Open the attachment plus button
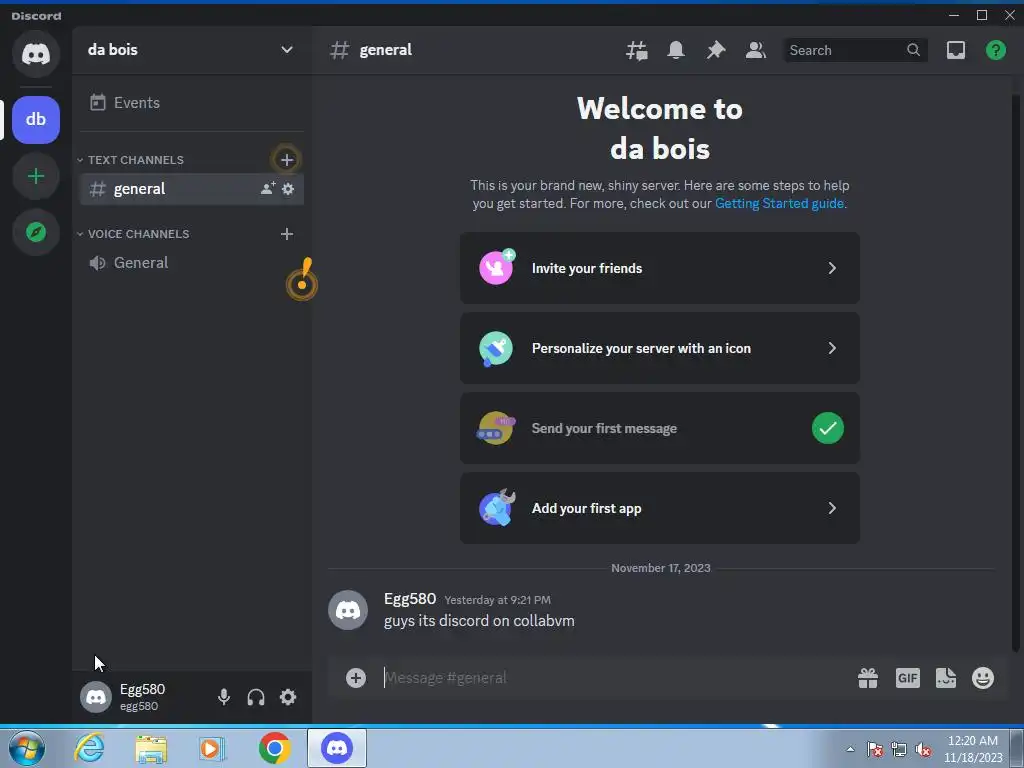Image resolution: width=1024 pixels, height=768 pixels. (356, 678)
